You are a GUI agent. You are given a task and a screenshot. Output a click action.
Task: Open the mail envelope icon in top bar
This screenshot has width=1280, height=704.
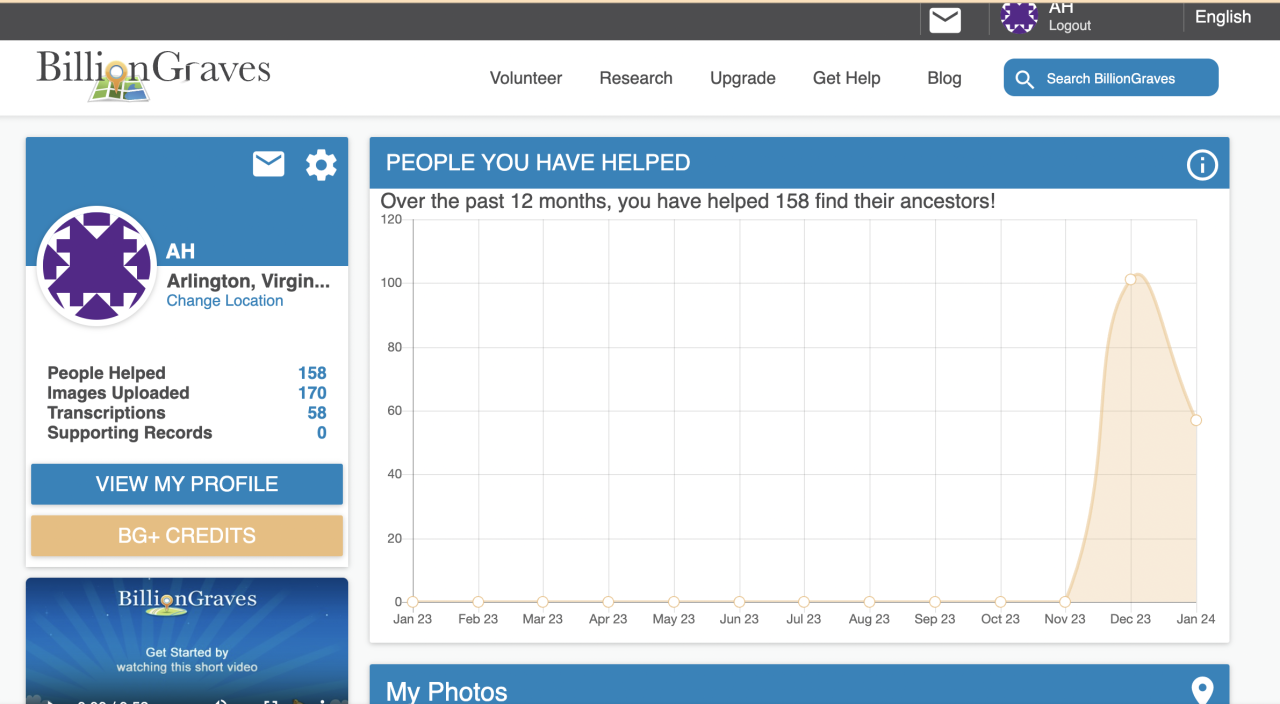[x=945, y=20]
